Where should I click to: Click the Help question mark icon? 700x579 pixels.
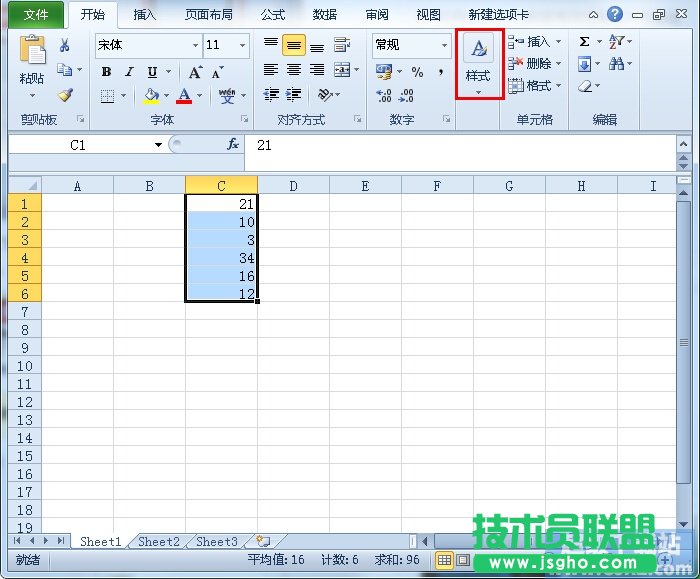coord(615,14)
